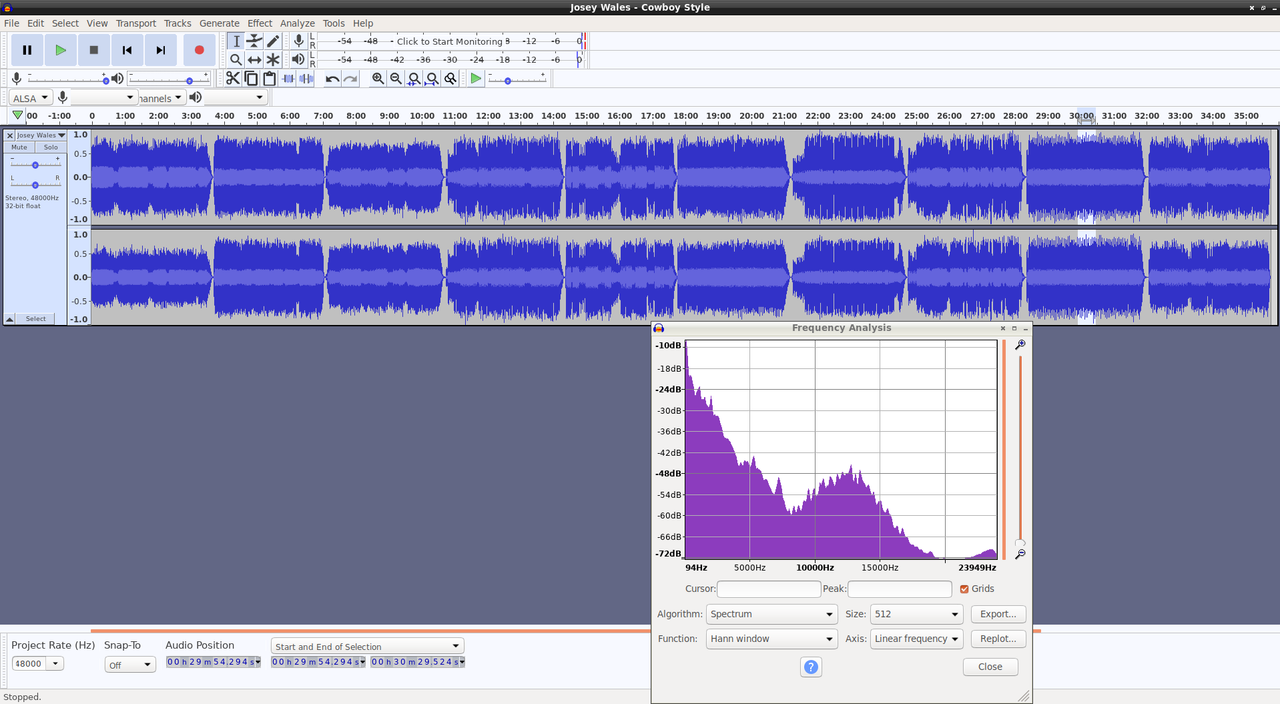Click the Fit Selection zoom icon
Viewport: 1280px width, 704px height.
click(x=414, y=78)
